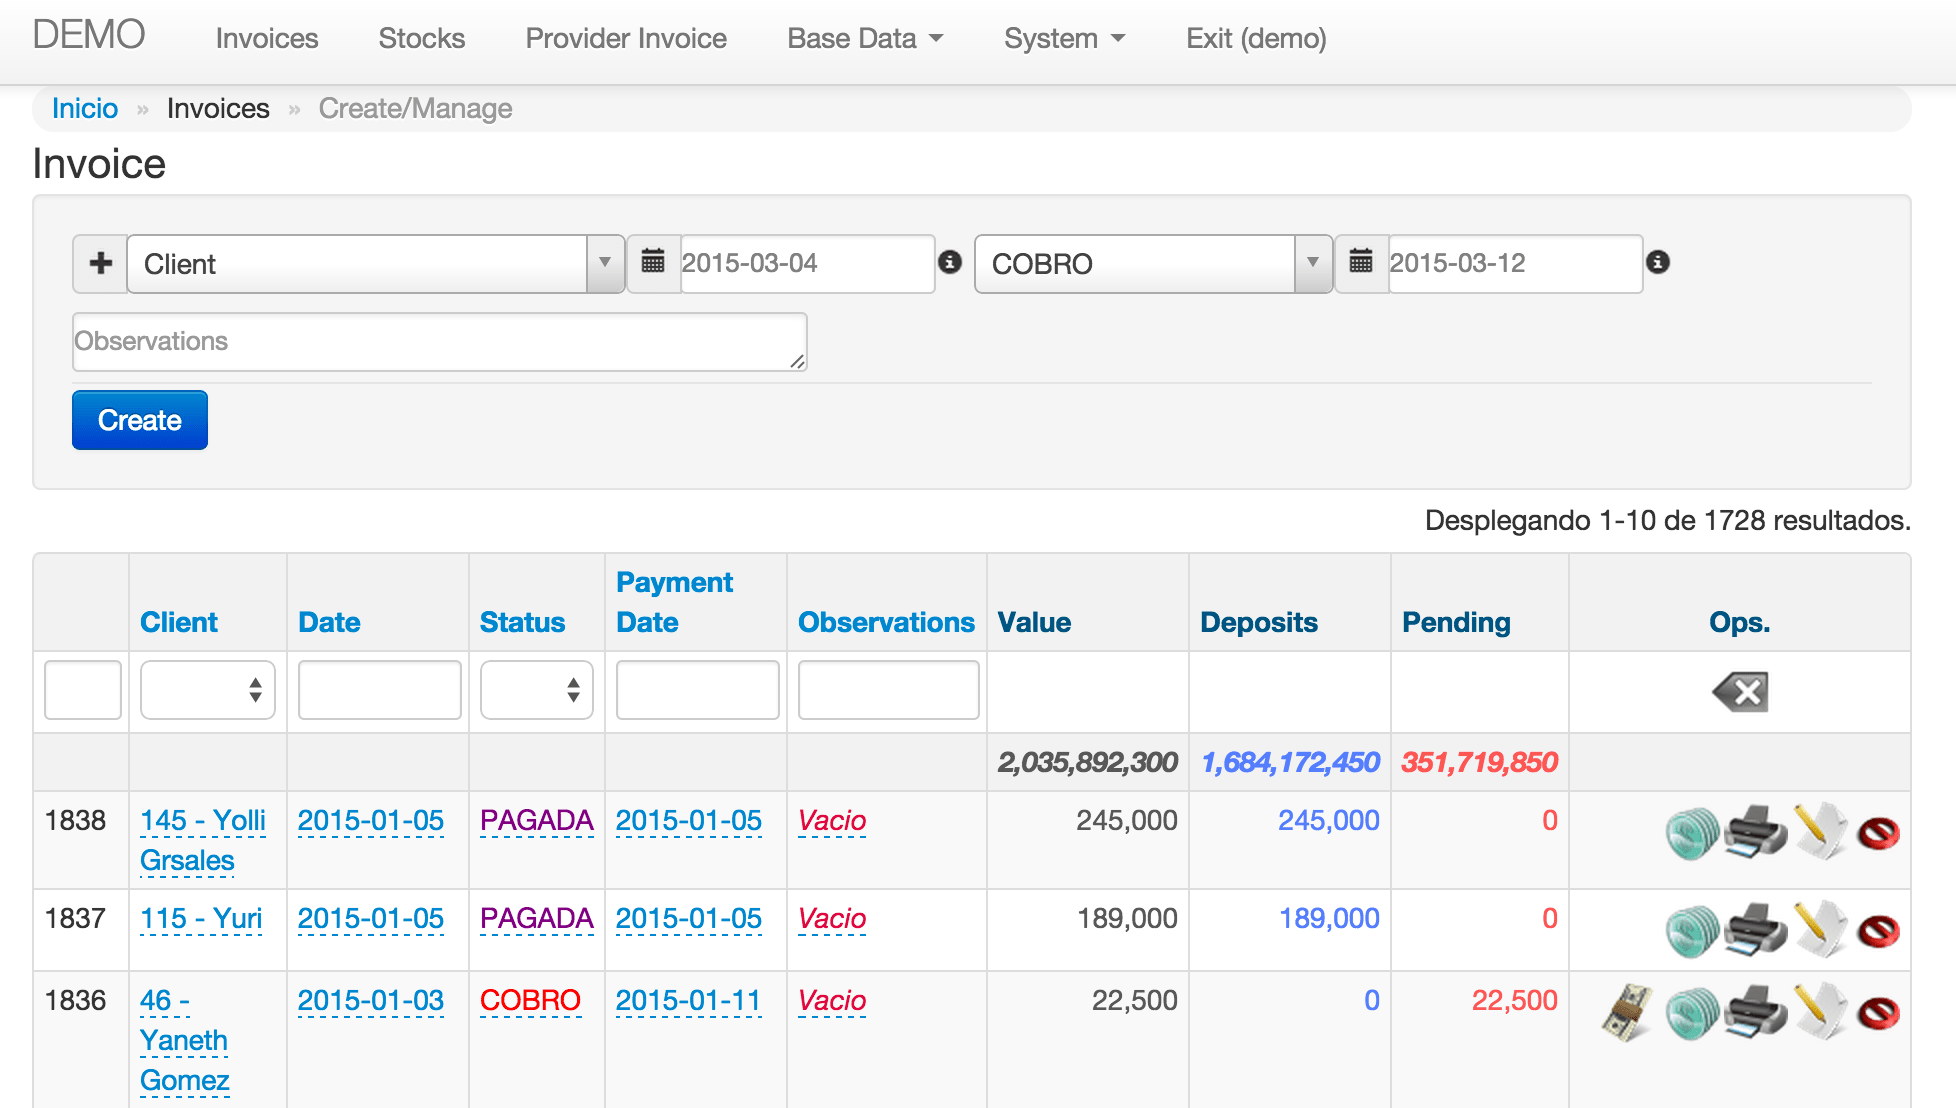1956x1108 pixels.
Task: Click payment date 2015-01-11 of invoice 1836
Action: (x=689, y=1000)
